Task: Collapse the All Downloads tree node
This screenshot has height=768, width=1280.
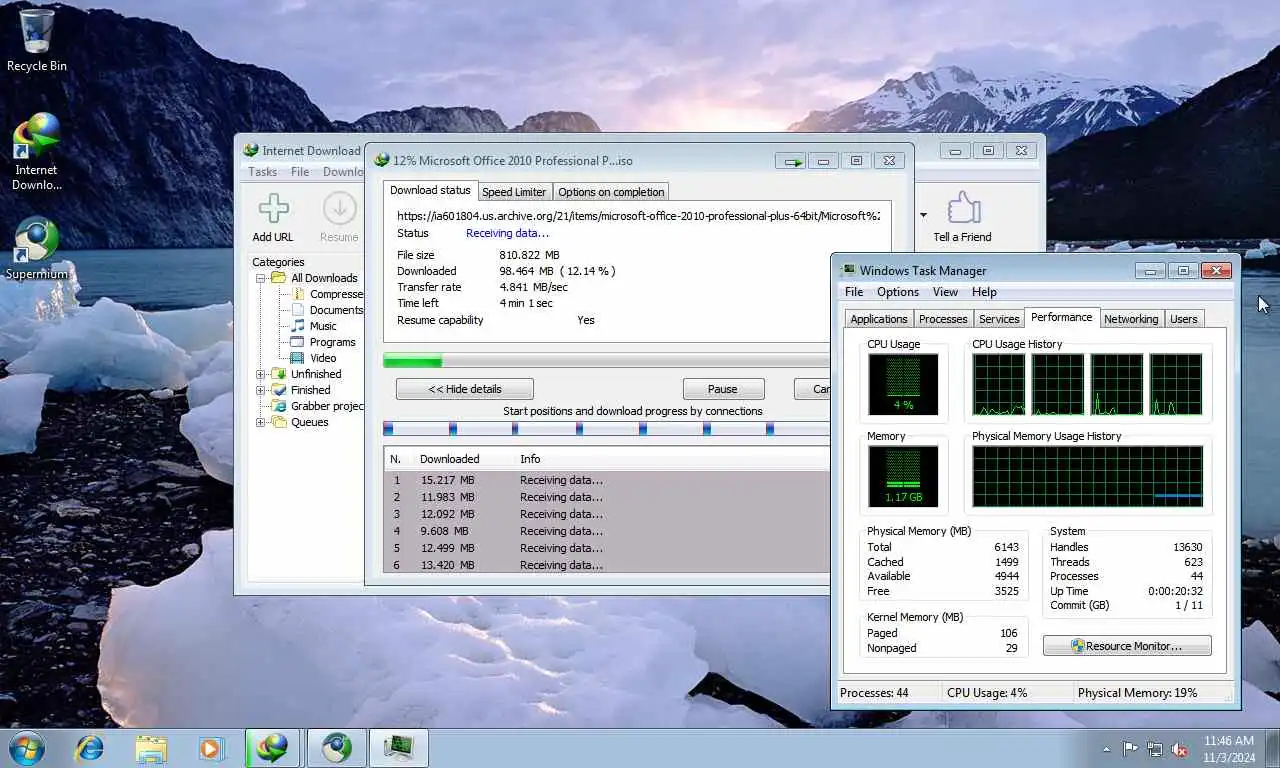Action: (x=261, y=278)
